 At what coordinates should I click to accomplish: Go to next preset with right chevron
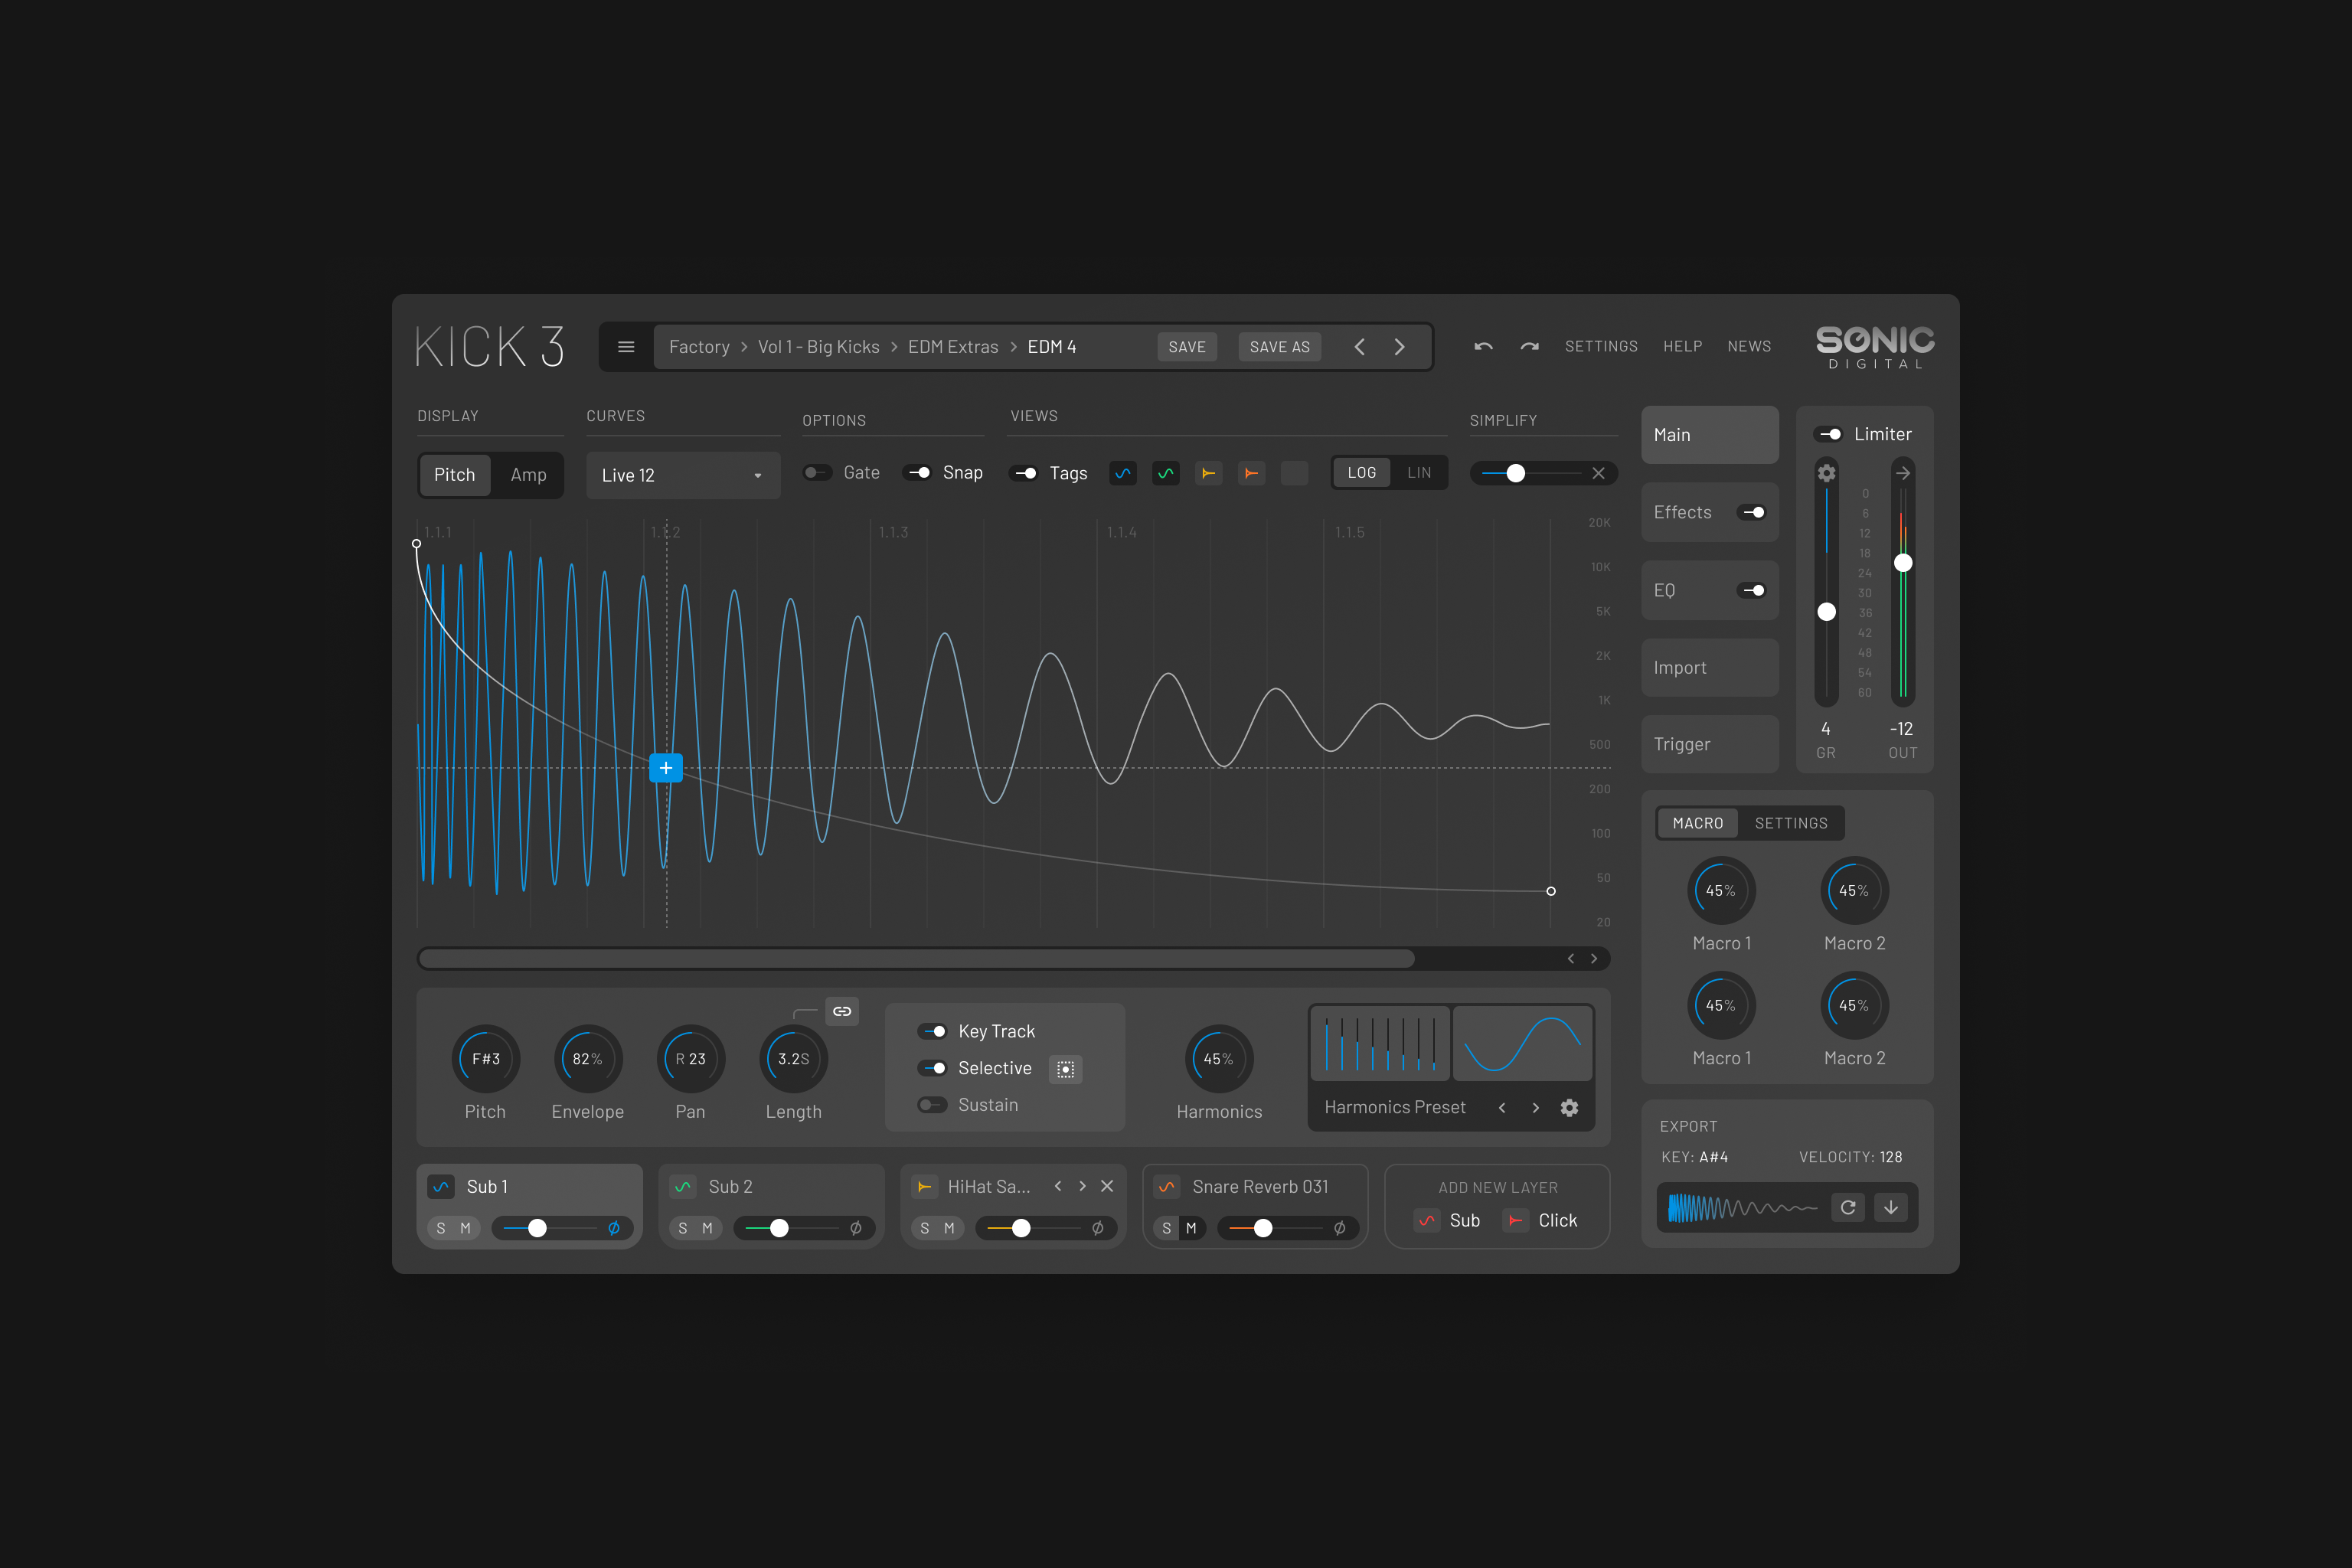click(1399, 347)
